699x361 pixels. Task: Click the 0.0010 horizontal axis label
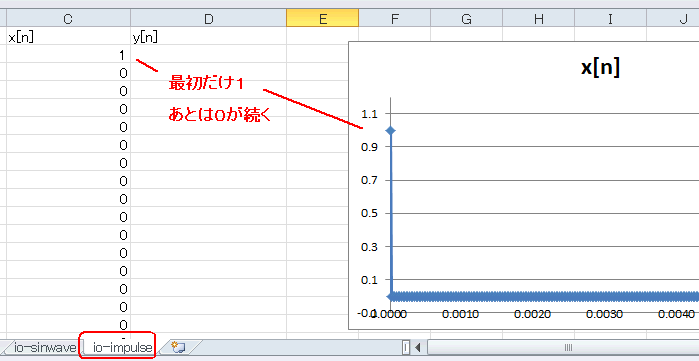pyautogui.click(x=461, y=314)
